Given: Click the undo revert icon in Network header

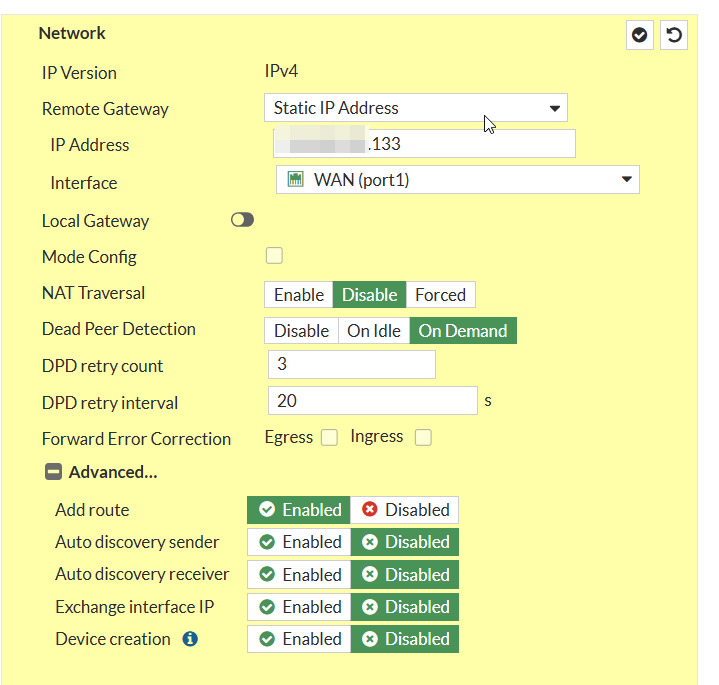Looking at the screenshot, I should click(x=674, y=36).
